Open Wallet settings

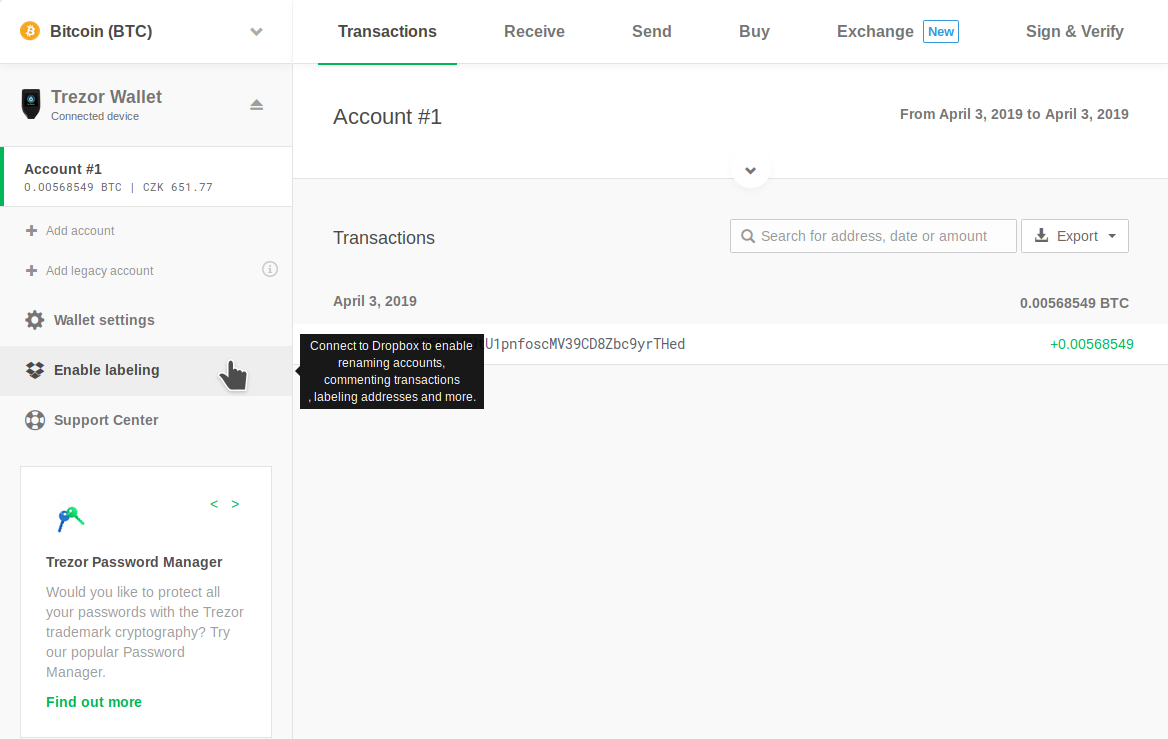tap(104, 320)
